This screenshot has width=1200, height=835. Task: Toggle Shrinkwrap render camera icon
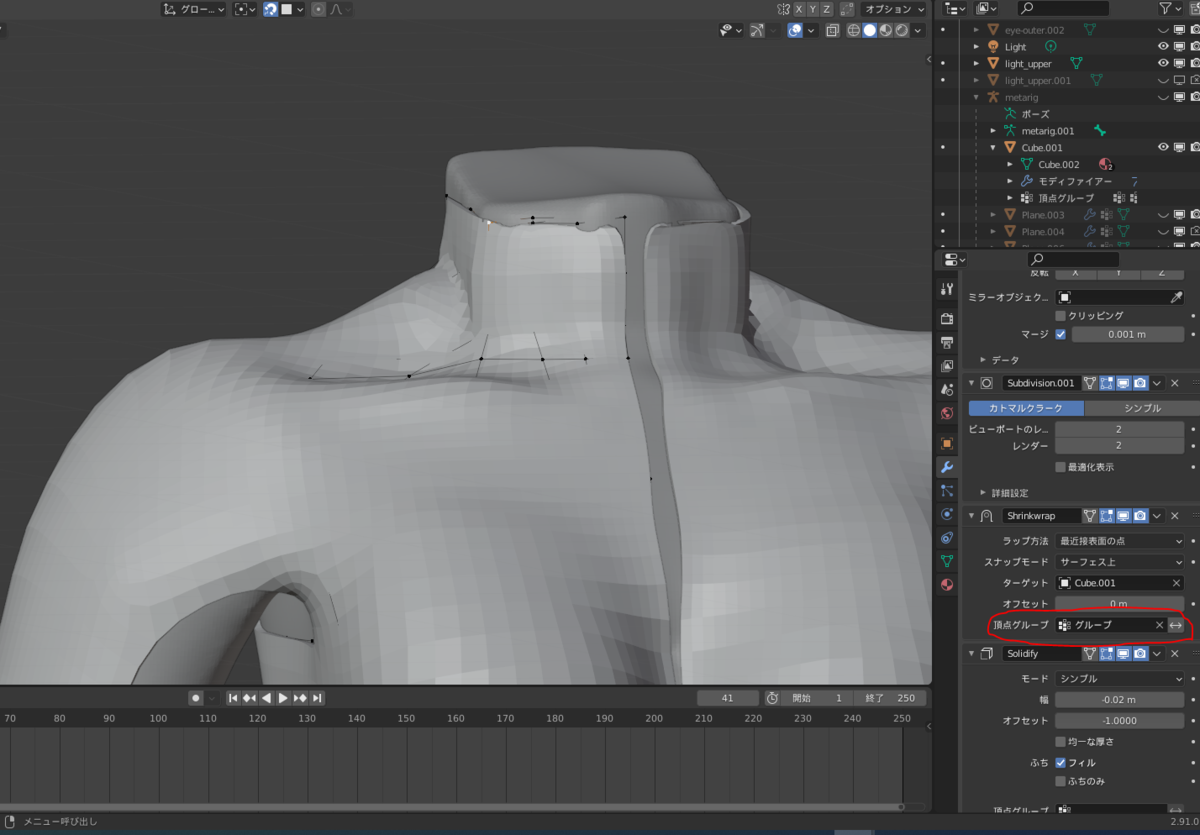click(x=1140, y=516)
